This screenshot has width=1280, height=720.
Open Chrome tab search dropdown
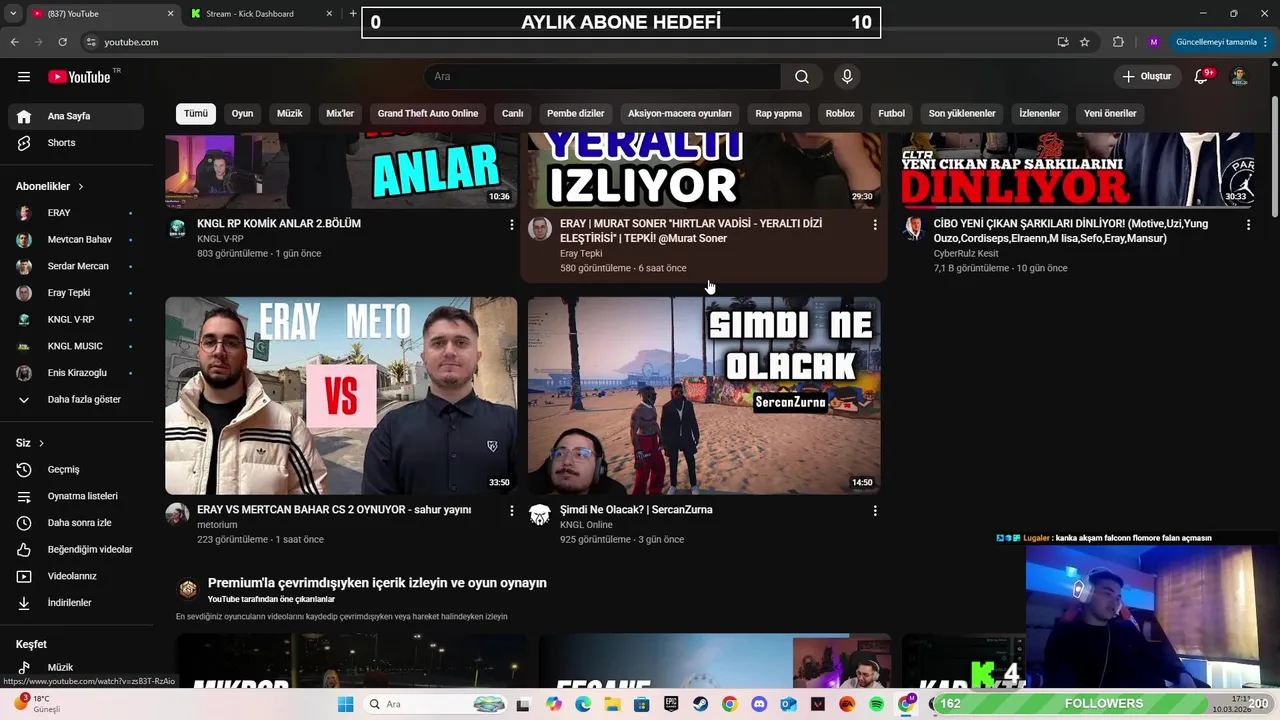tap(13, 14)
